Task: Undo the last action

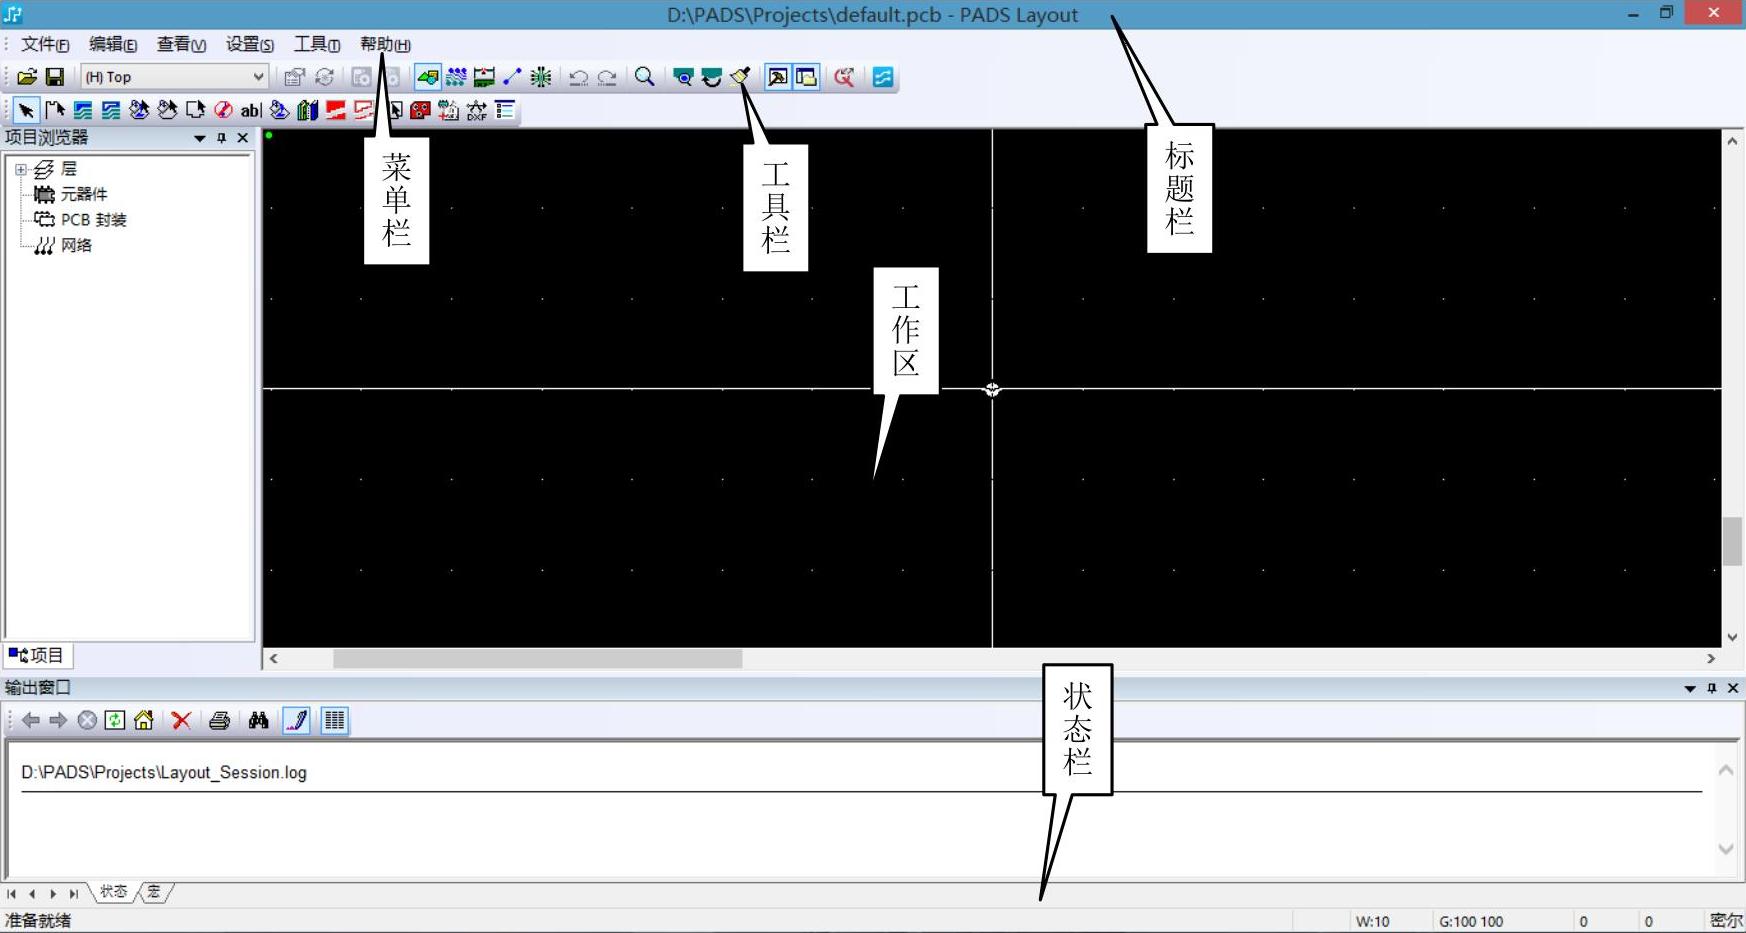Action: (578, 77)
